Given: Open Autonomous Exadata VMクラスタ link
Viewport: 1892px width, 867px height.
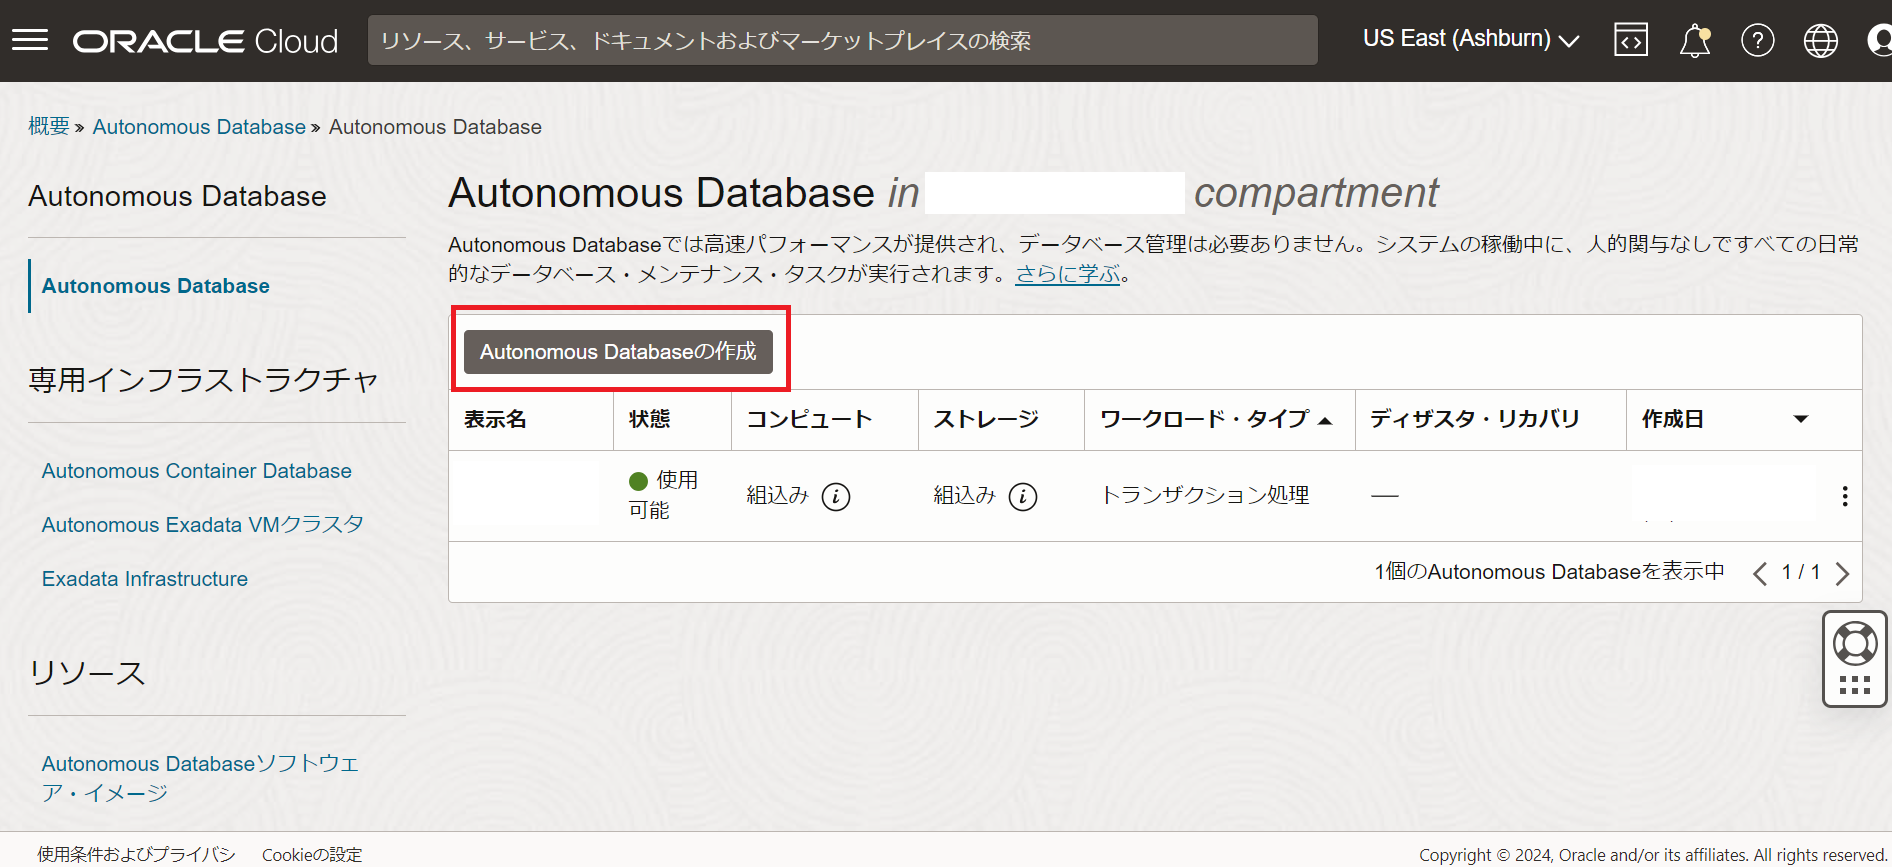Looking at the screenshot, I should (202, 525).
